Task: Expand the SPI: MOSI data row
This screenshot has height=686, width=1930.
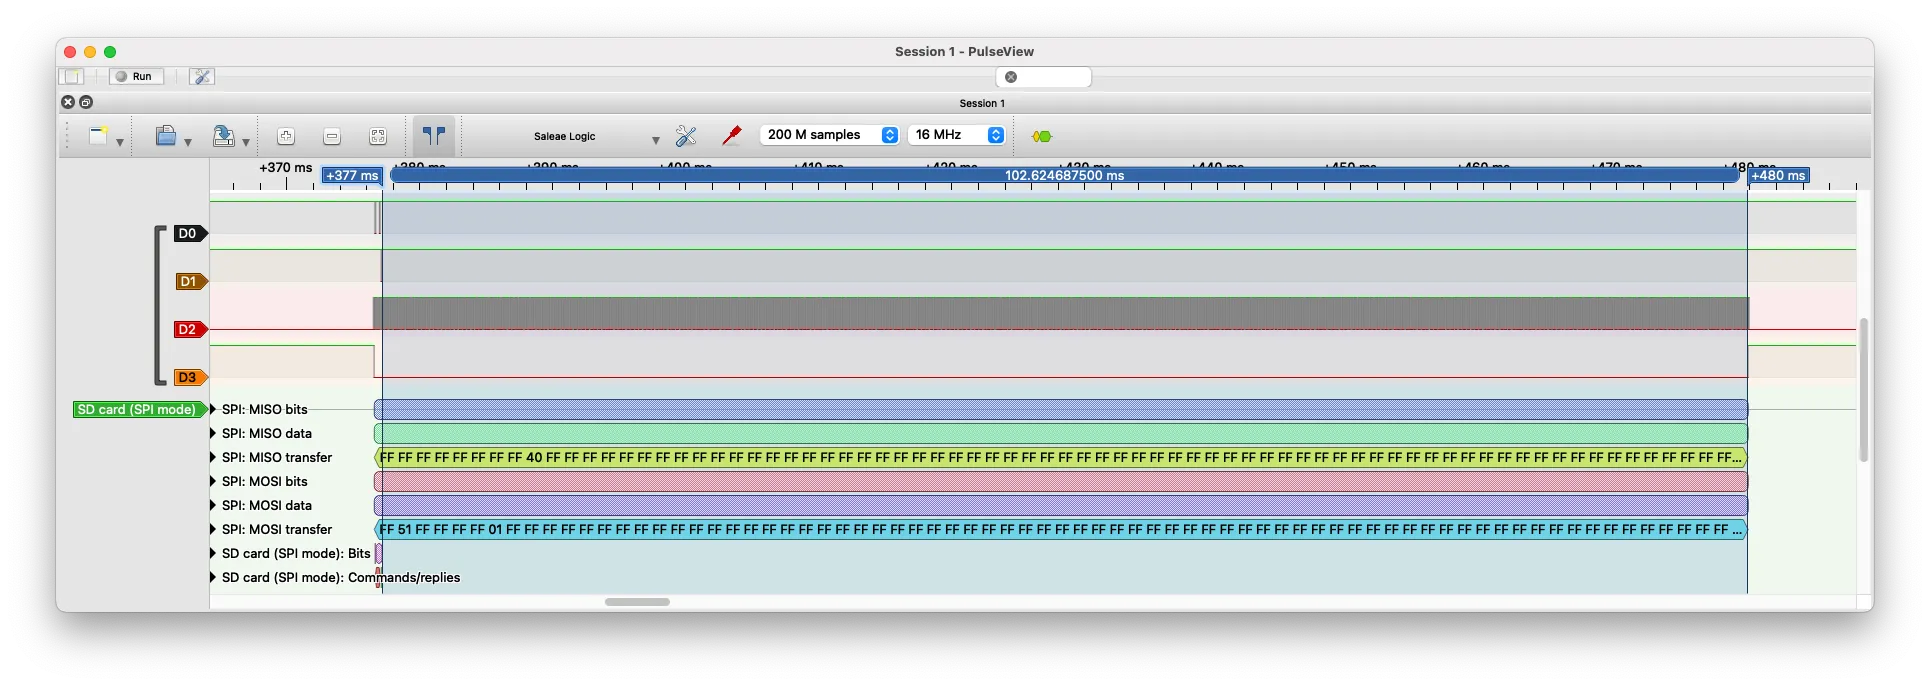Action: (x=213, y=505)
